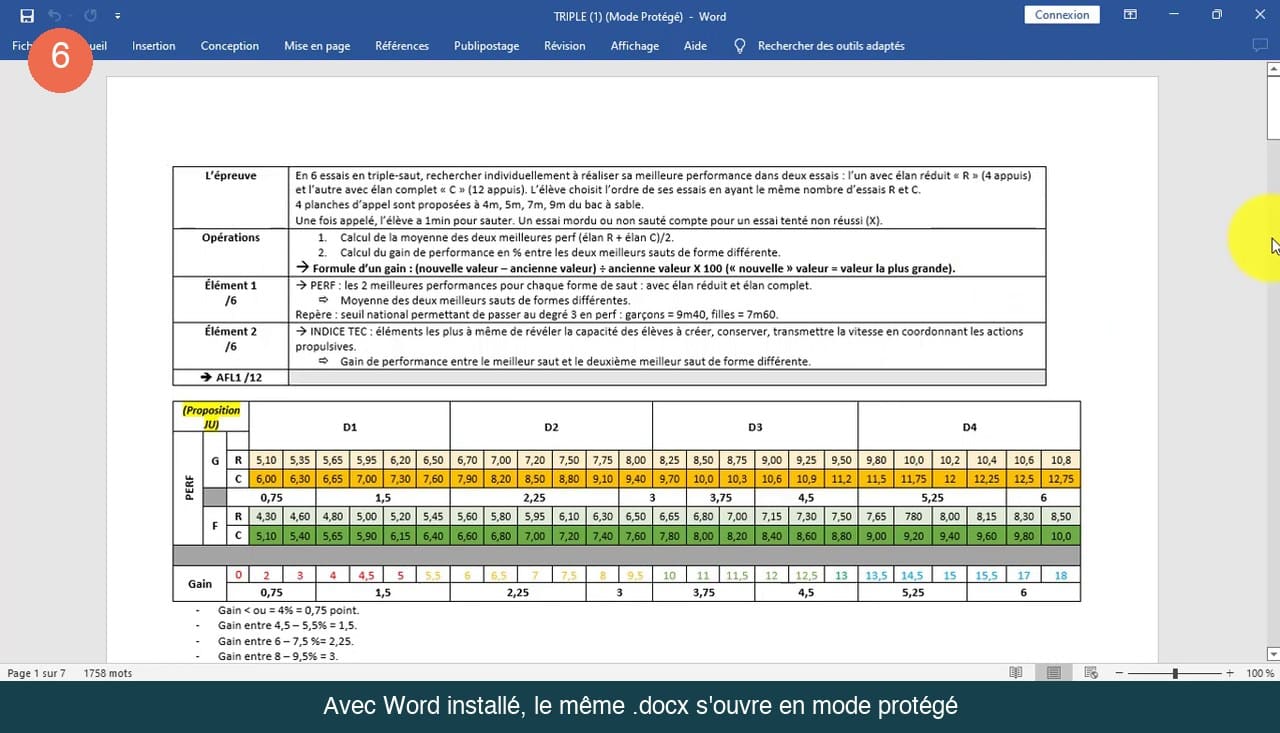The width and height of the screenshot is (1280, 733).
Task: Click the Rechercher des outils adaptés search field
Action: coord(831,46)
